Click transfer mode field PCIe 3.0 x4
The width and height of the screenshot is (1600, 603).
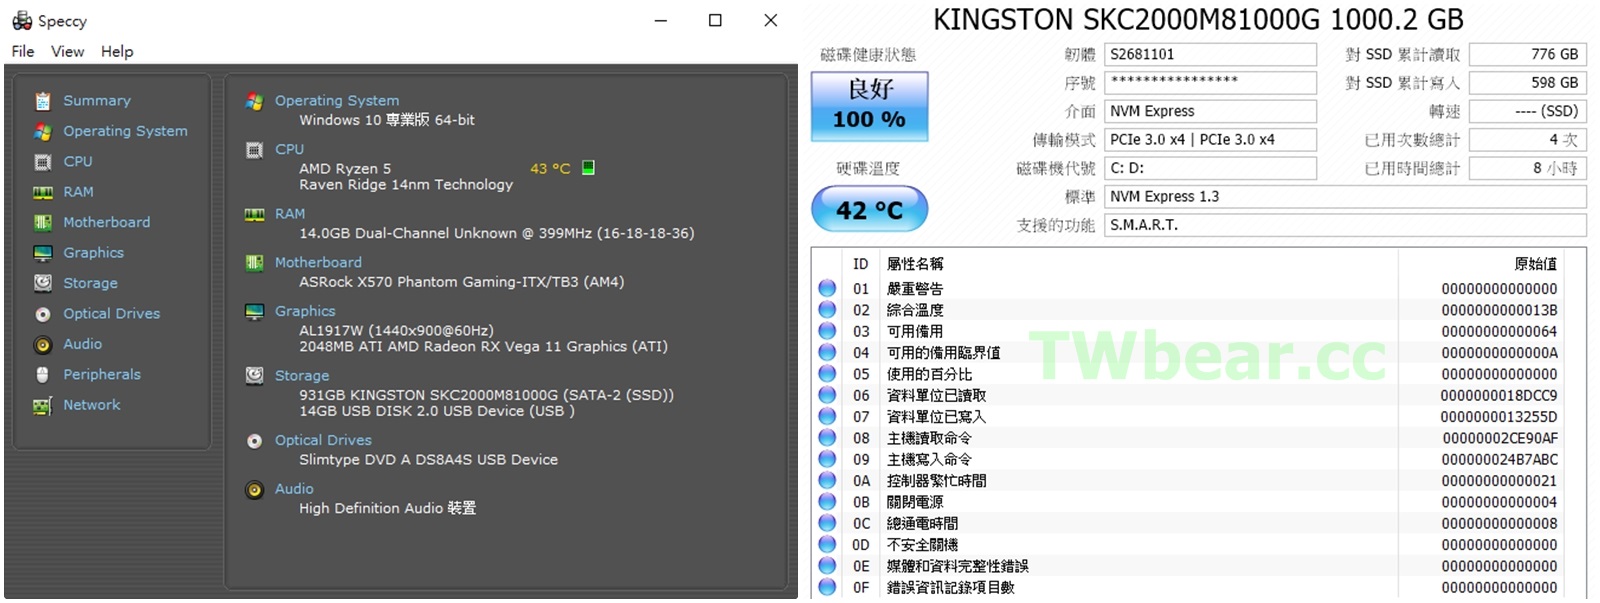(x=1210, y=139)
